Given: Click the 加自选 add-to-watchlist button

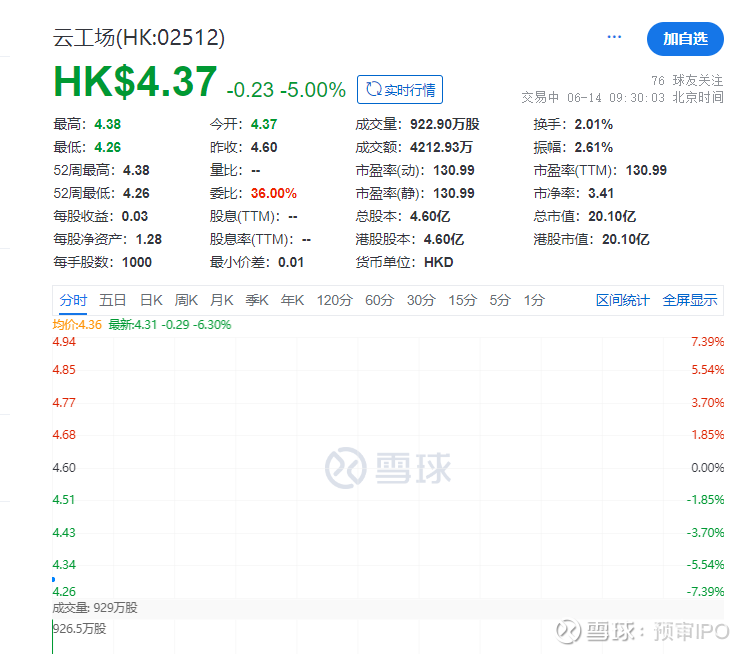Looking at the screenshot, I should (685, 39).
